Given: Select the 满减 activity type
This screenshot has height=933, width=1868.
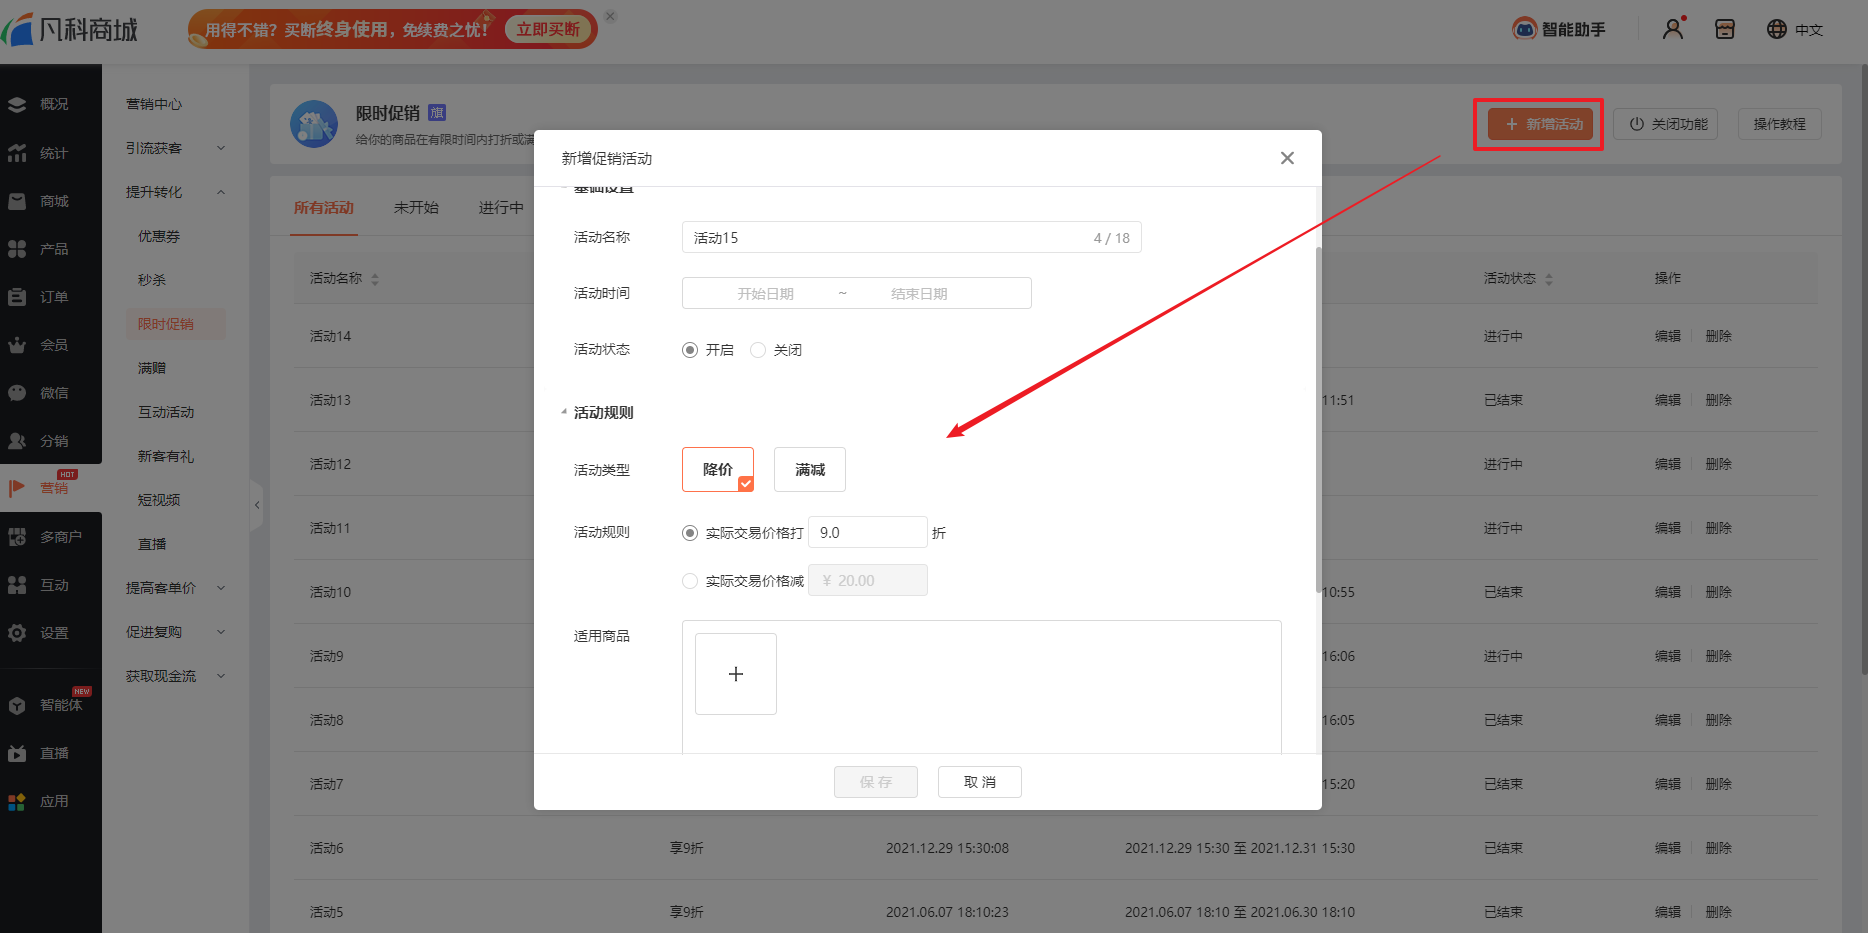Looking at the screenshot, I should 810,470.
